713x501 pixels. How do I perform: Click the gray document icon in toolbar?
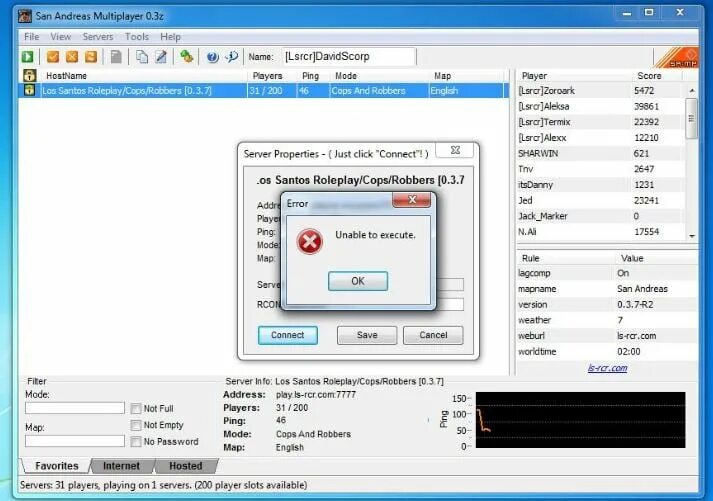pos(116,57)
